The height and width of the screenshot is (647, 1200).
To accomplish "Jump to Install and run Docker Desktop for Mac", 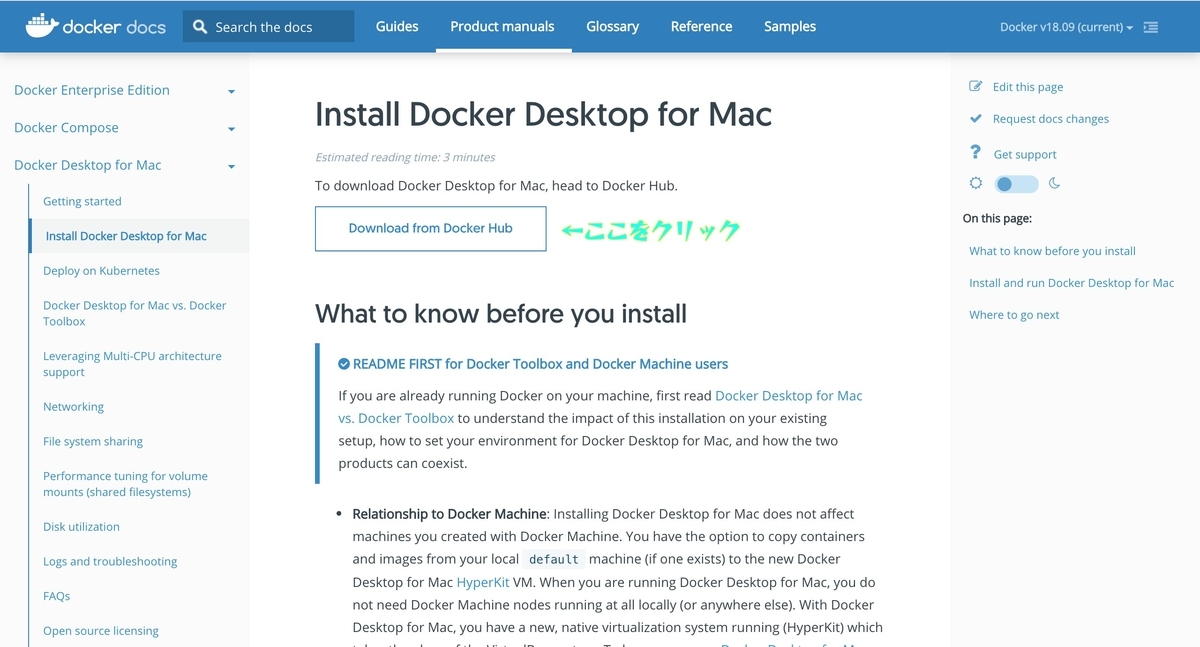I will 1071,283.
